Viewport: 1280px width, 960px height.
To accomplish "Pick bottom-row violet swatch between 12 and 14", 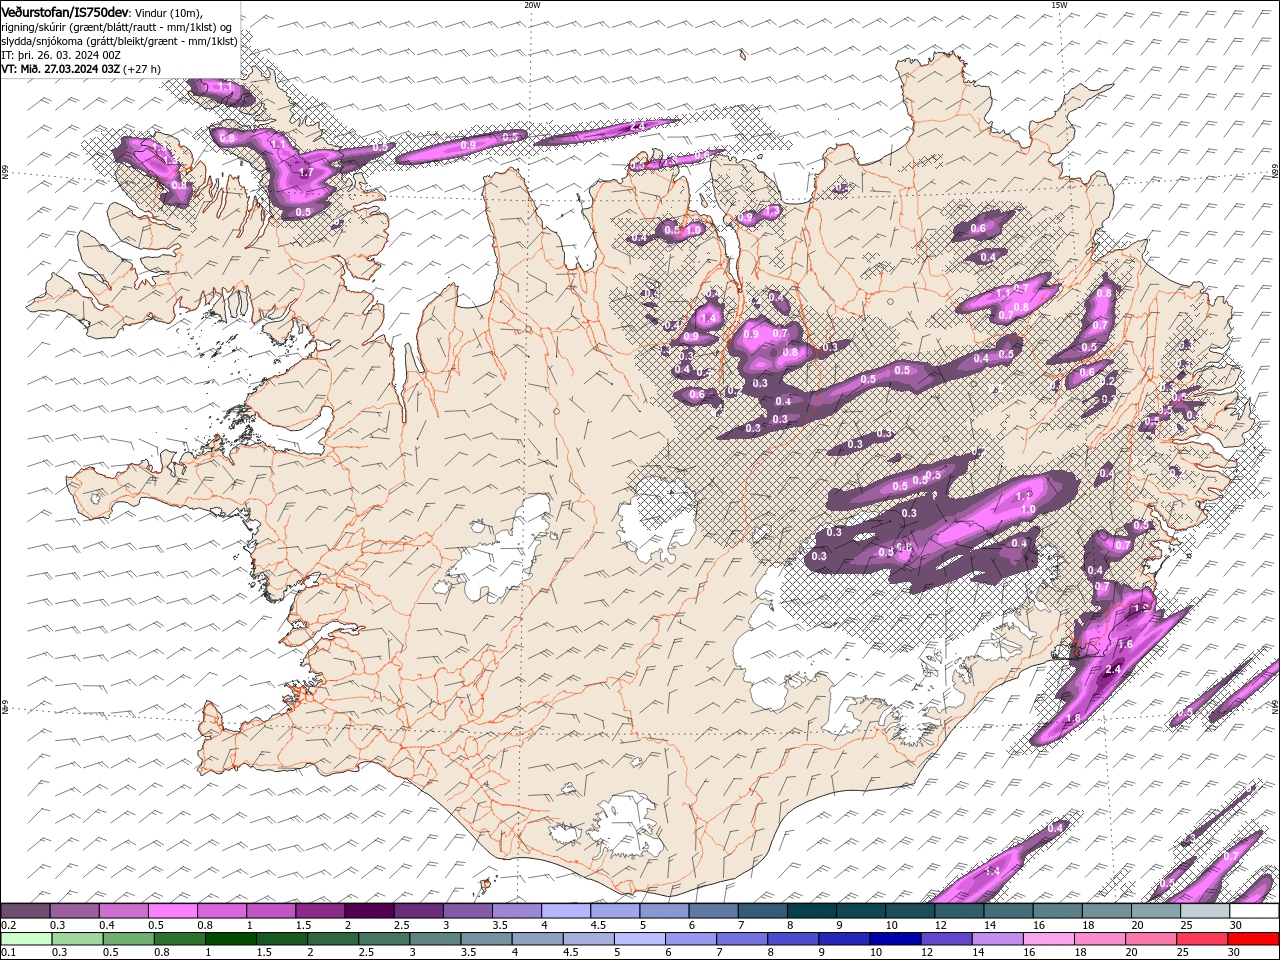I will (946, 939).
